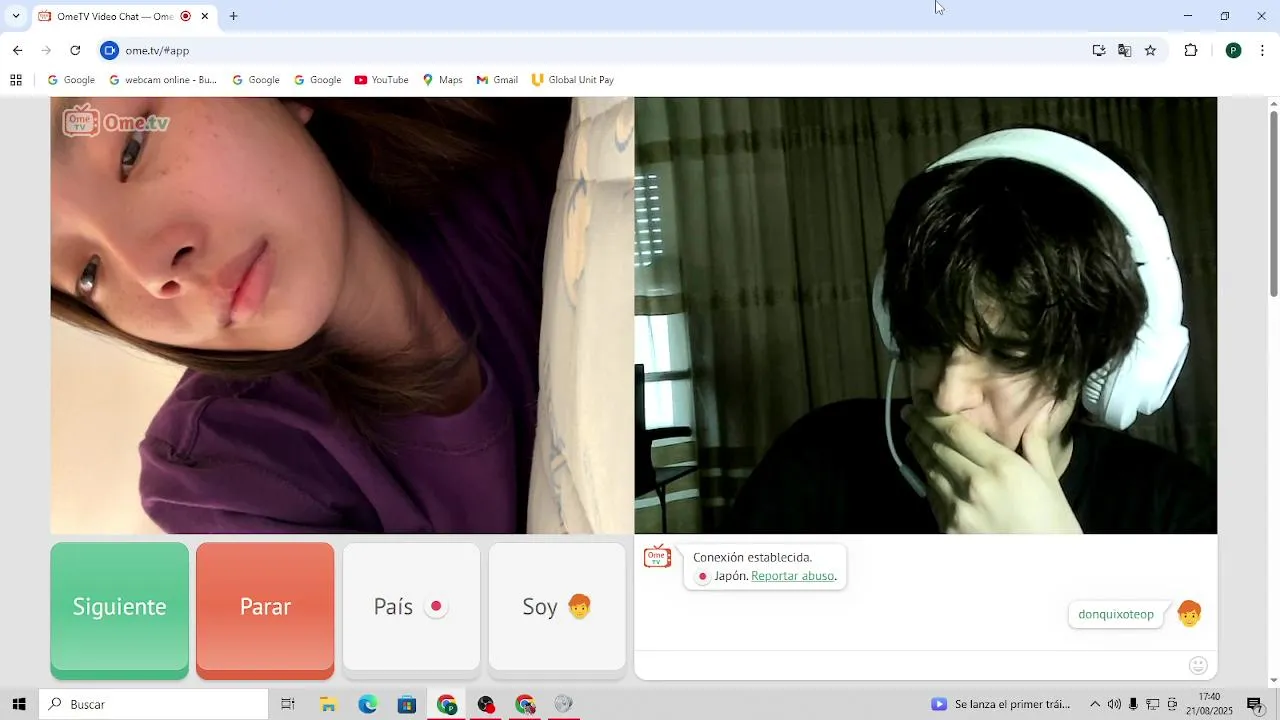1280x720 pixels.
Task: Open Task View on taskbar
Action: click(288, 704)
